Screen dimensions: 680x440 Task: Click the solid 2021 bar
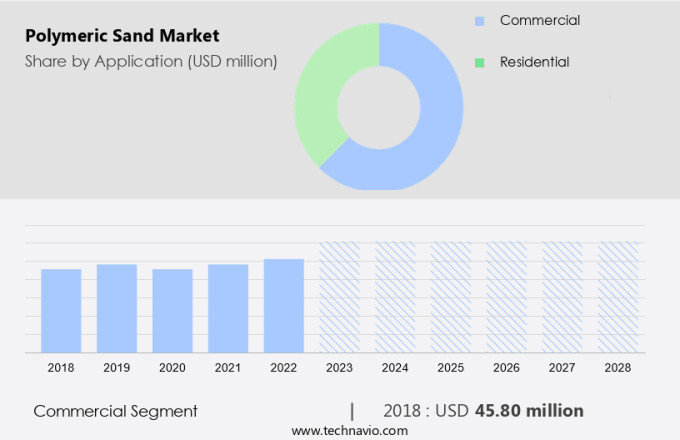(228, 308)
